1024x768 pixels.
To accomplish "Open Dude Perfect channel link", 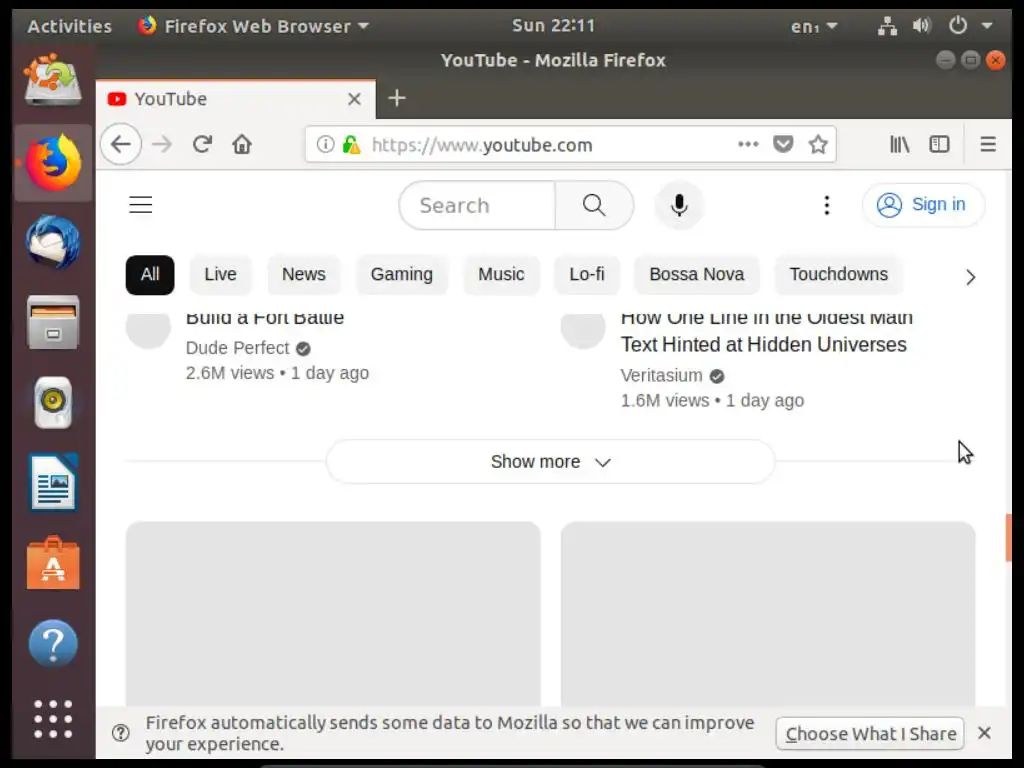I will [237, 348].
